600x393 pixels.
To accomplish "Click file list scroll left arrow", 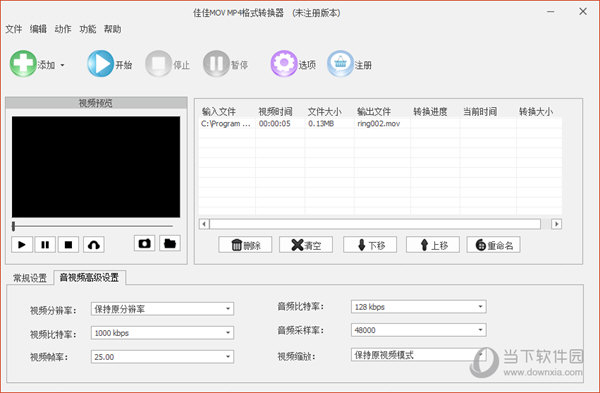I will tap(204, 224).
